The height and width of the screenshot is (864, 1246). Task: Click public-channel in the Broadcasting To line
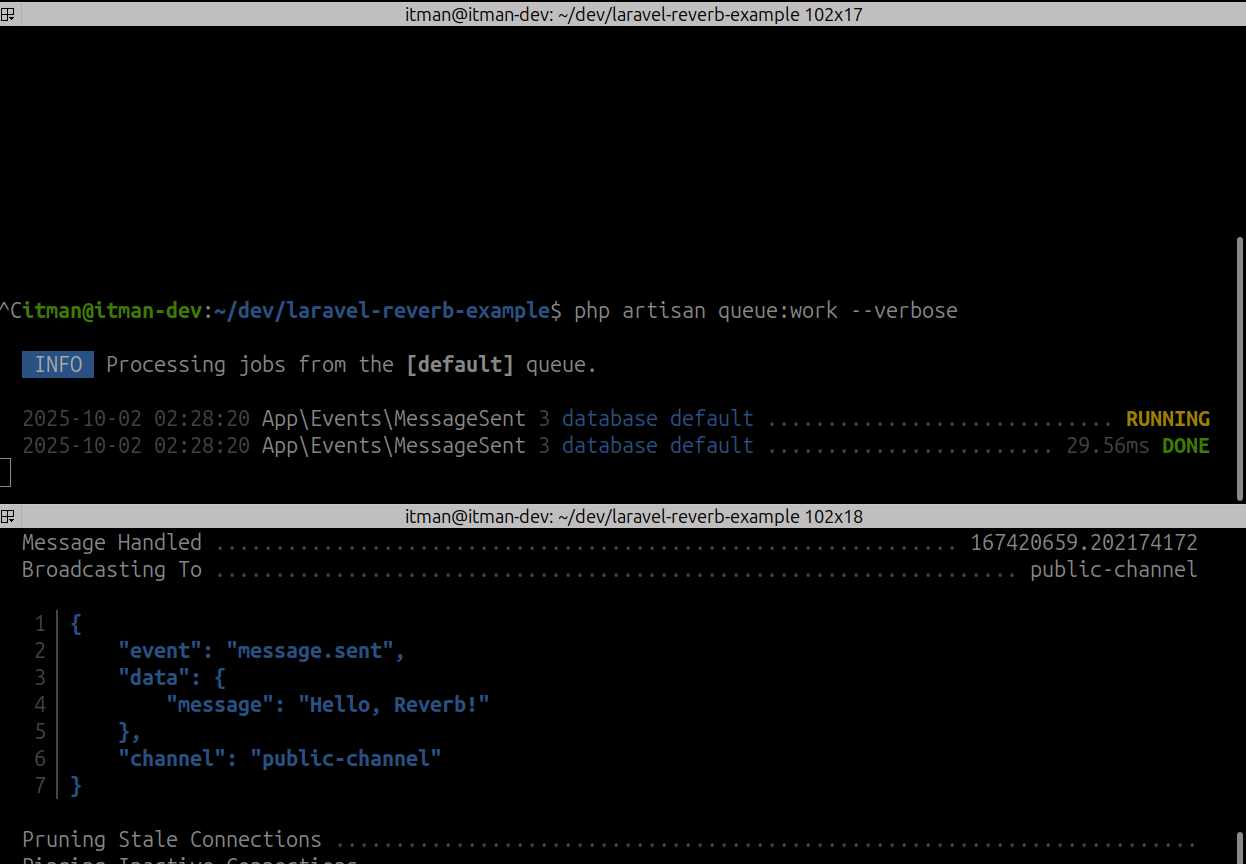click(1113, 570)
